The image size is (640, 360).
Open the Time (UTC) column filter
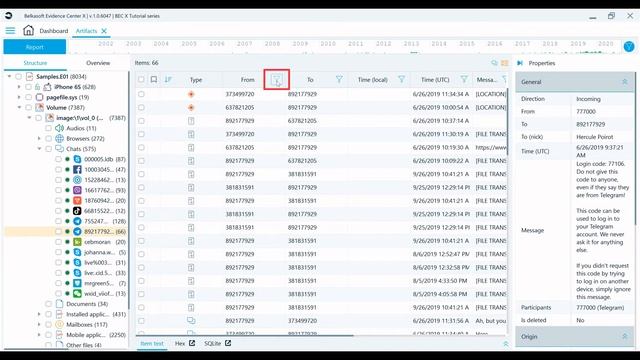[464, 80]
